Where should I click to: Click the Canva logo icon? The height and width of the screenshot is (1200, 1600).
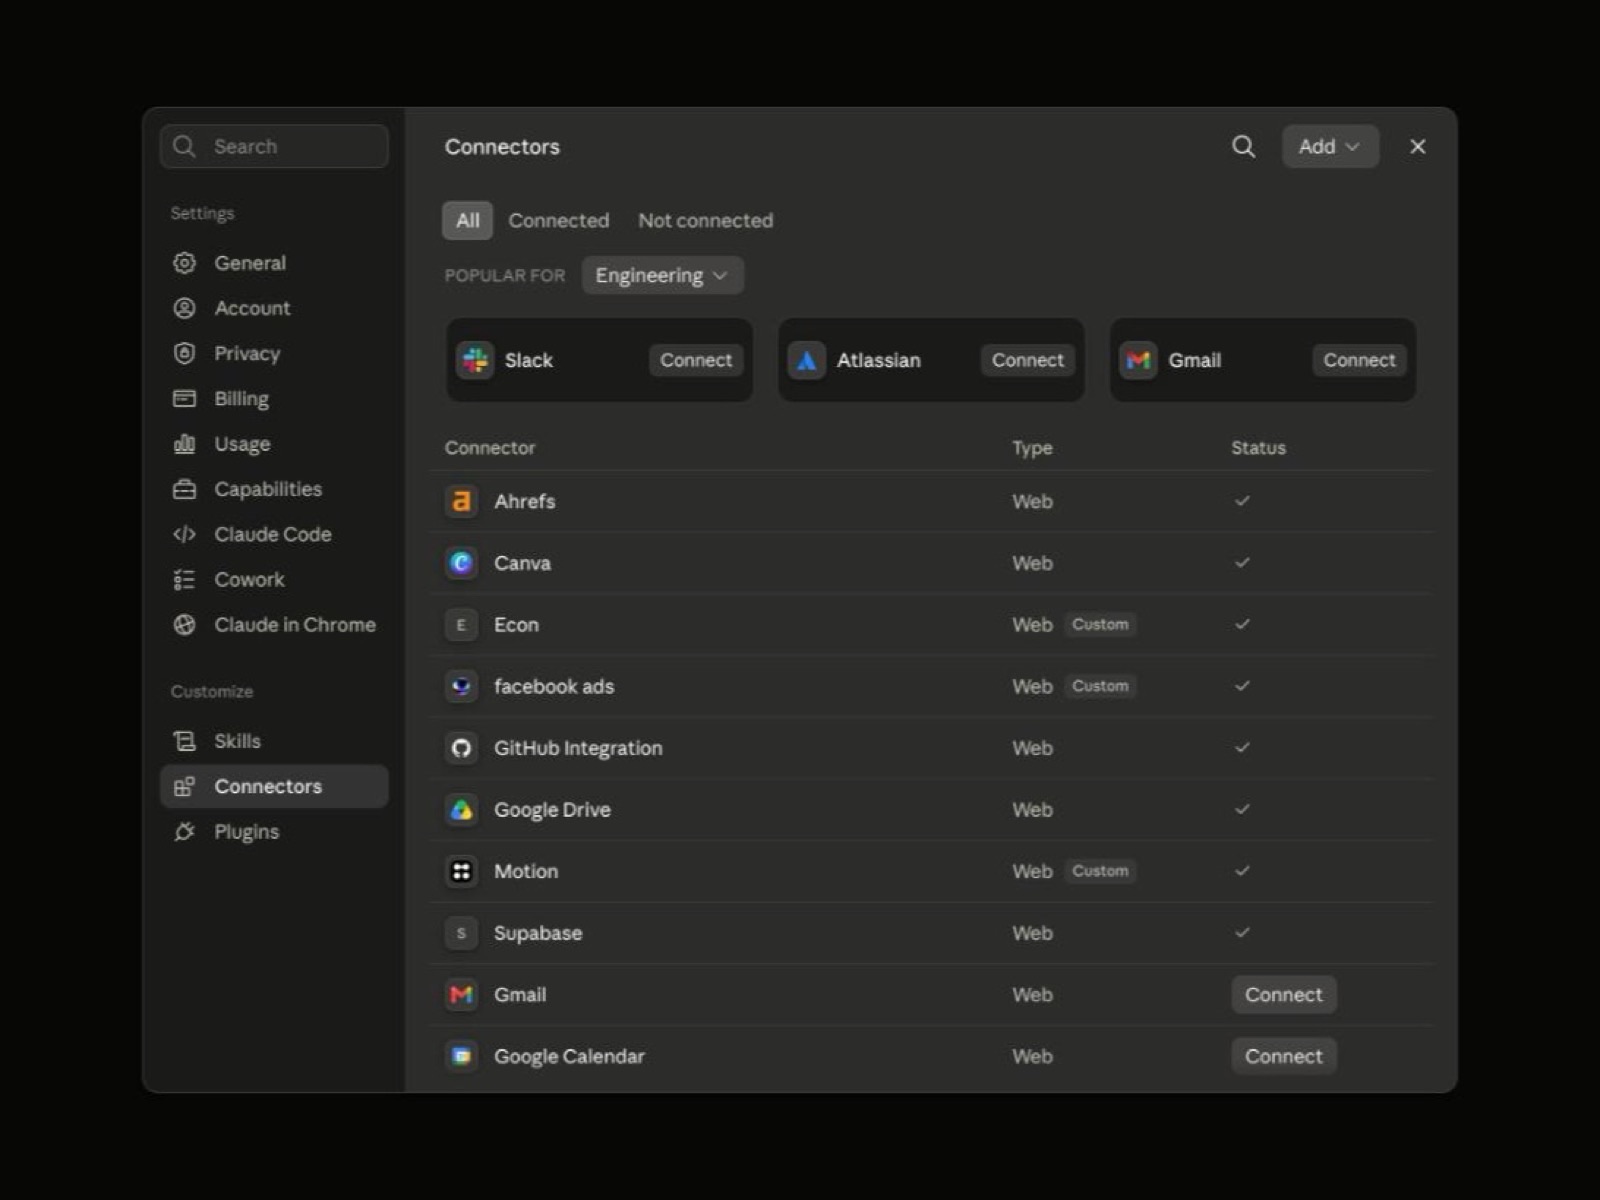[461, 563]
